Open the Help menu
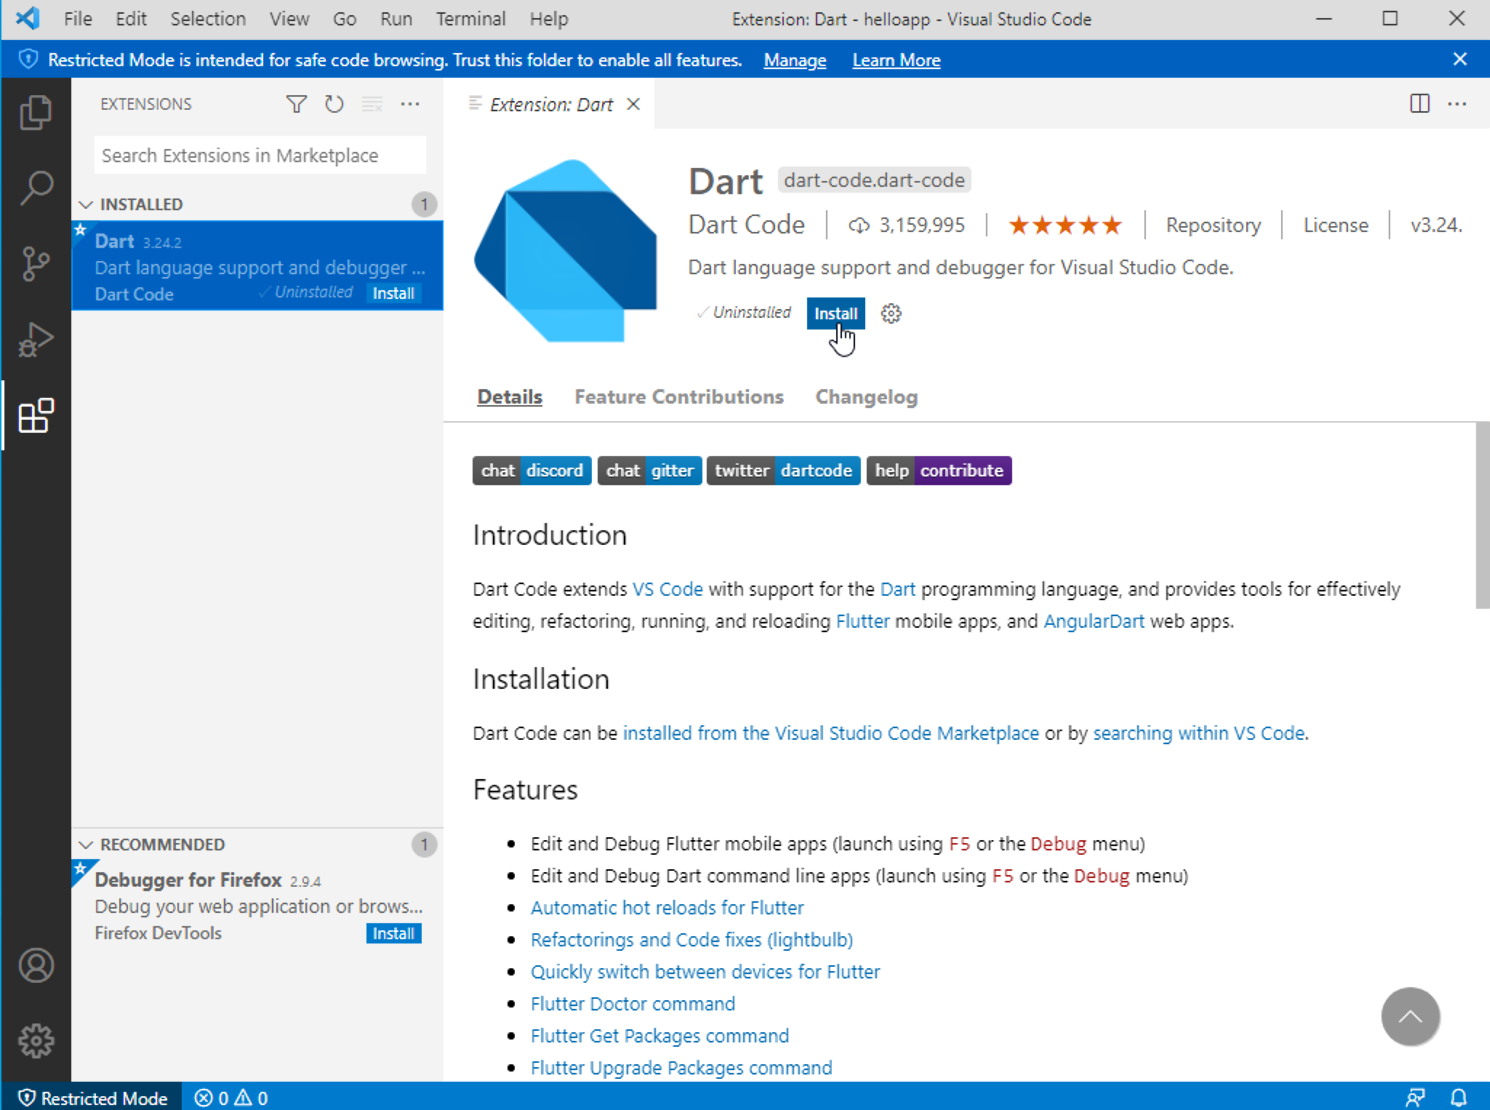The image size is (1490, 1110). (x=548, y=19)
